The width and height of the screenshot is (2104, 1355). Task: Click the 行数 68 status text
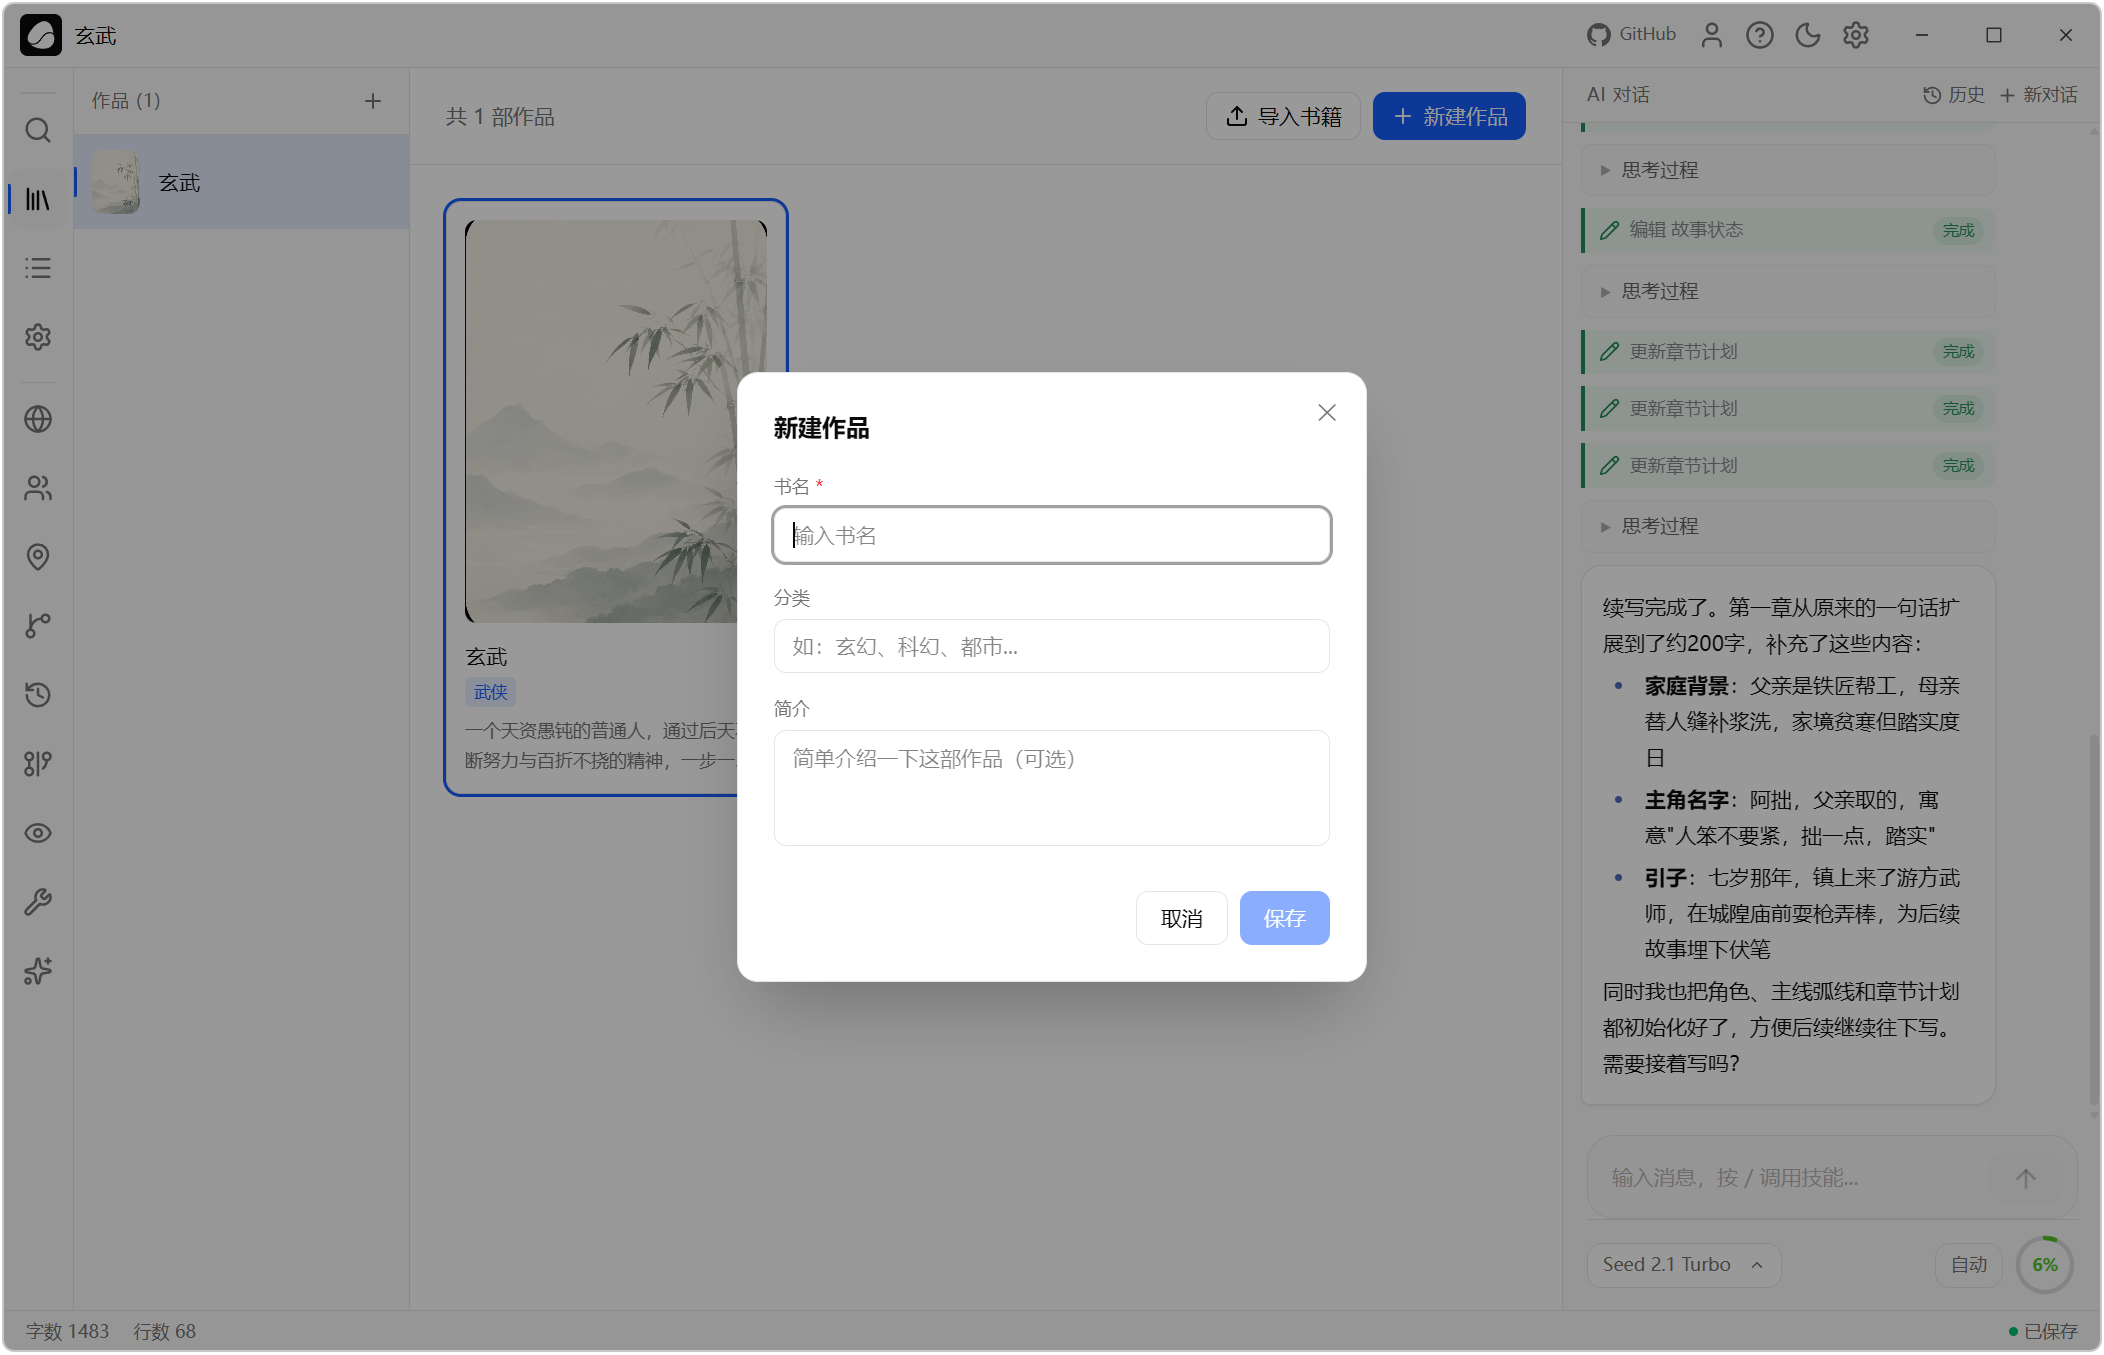coord(165,1331)
